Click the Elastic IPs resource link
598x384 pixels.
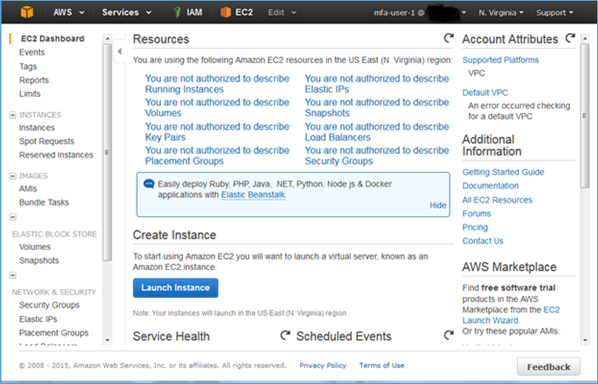(376, 84)
